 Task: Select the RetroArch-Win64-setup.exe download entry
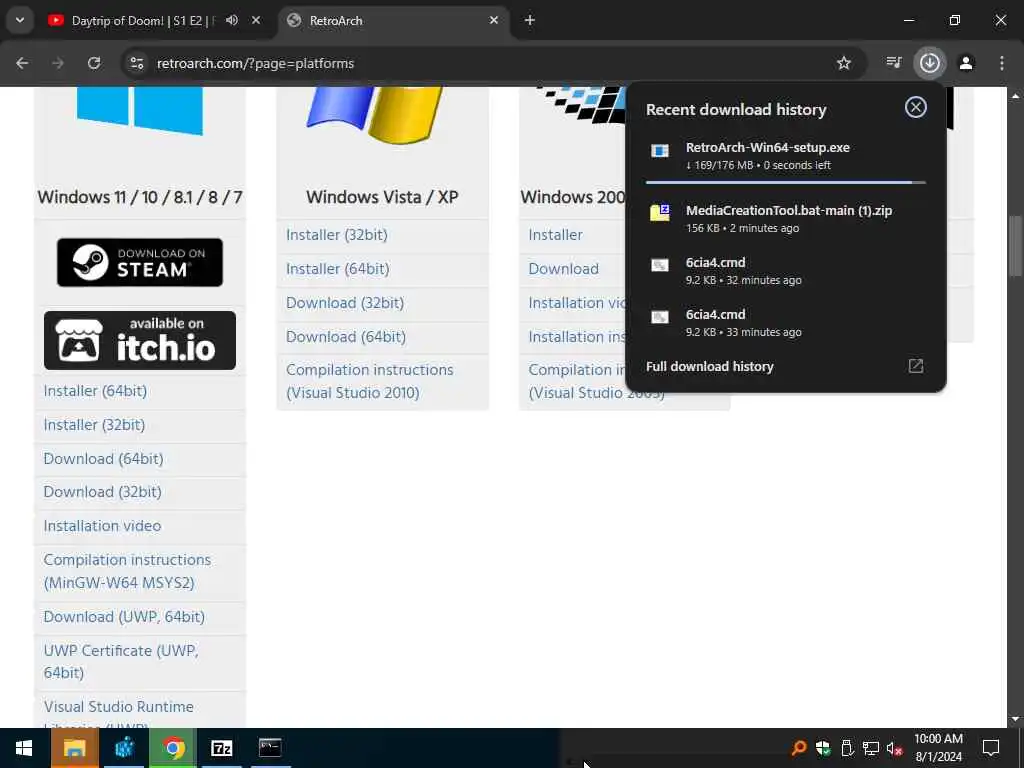(785, 155)
